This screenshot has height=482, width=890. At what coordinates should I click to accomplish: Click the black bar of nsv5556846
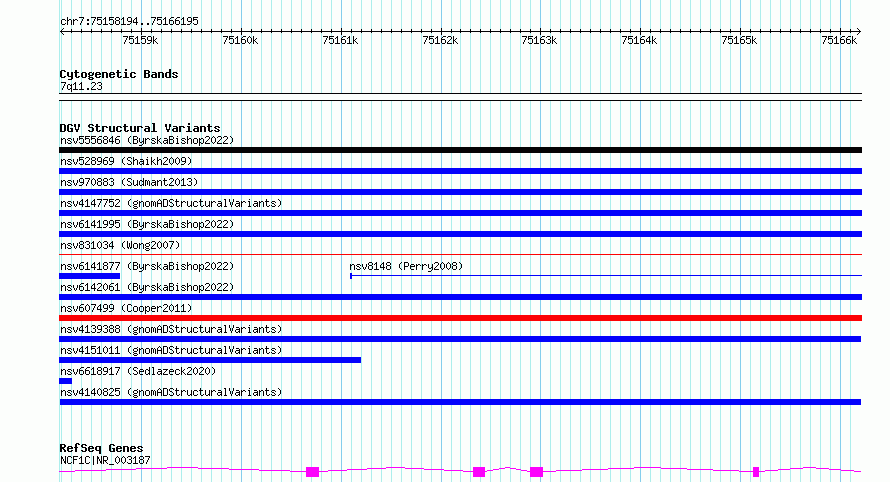tap(460, 150)
